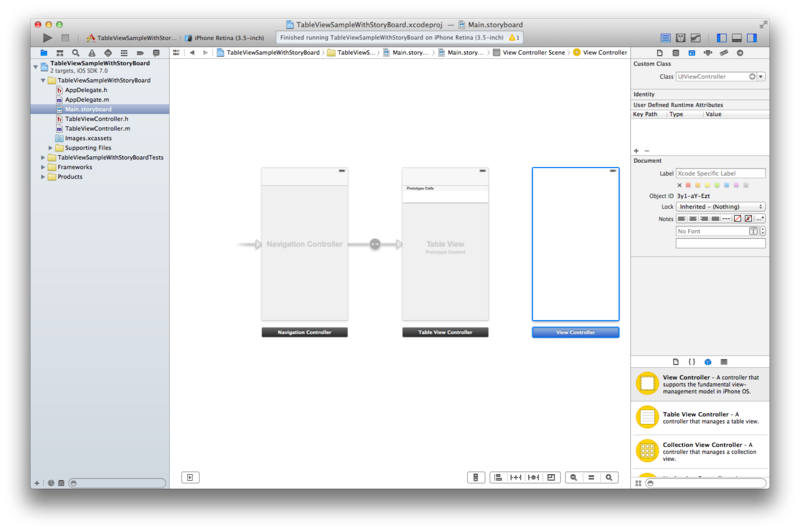Pick the blue label color swatch
Viewport: 800px width, 531px height.
tap(727, 185)
